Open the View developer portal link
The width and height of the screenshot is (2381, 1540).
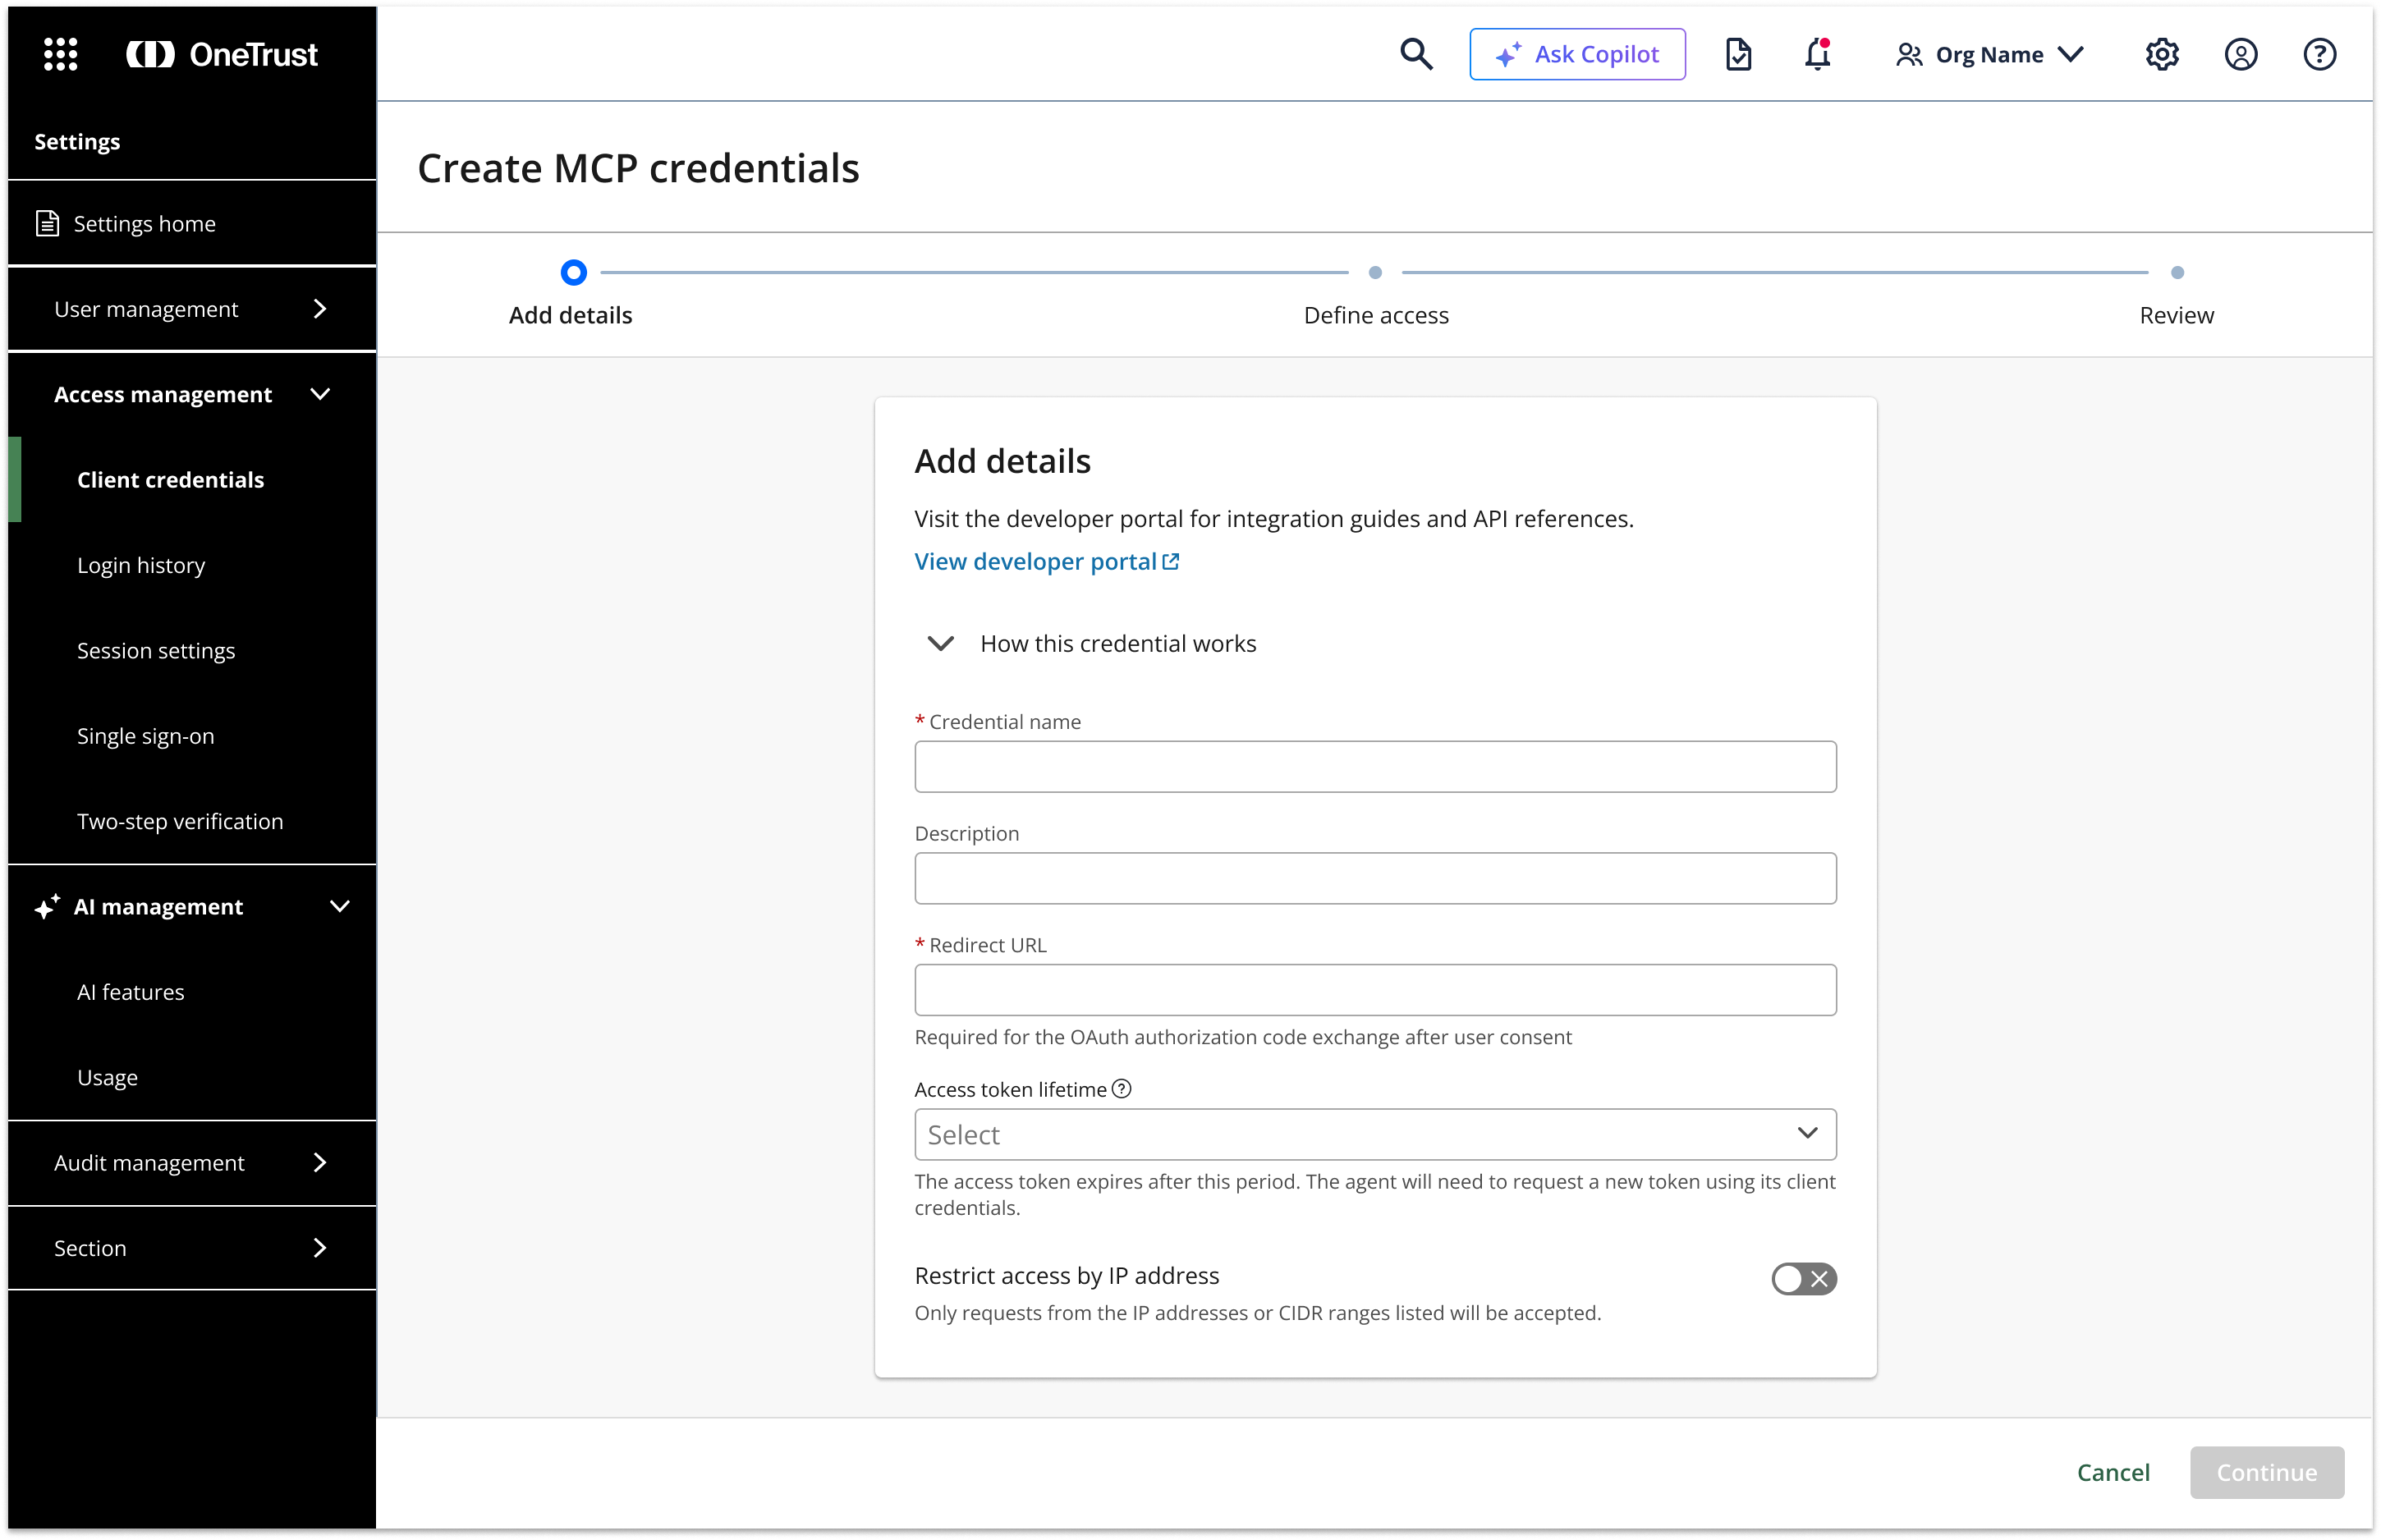[1047, 562]
